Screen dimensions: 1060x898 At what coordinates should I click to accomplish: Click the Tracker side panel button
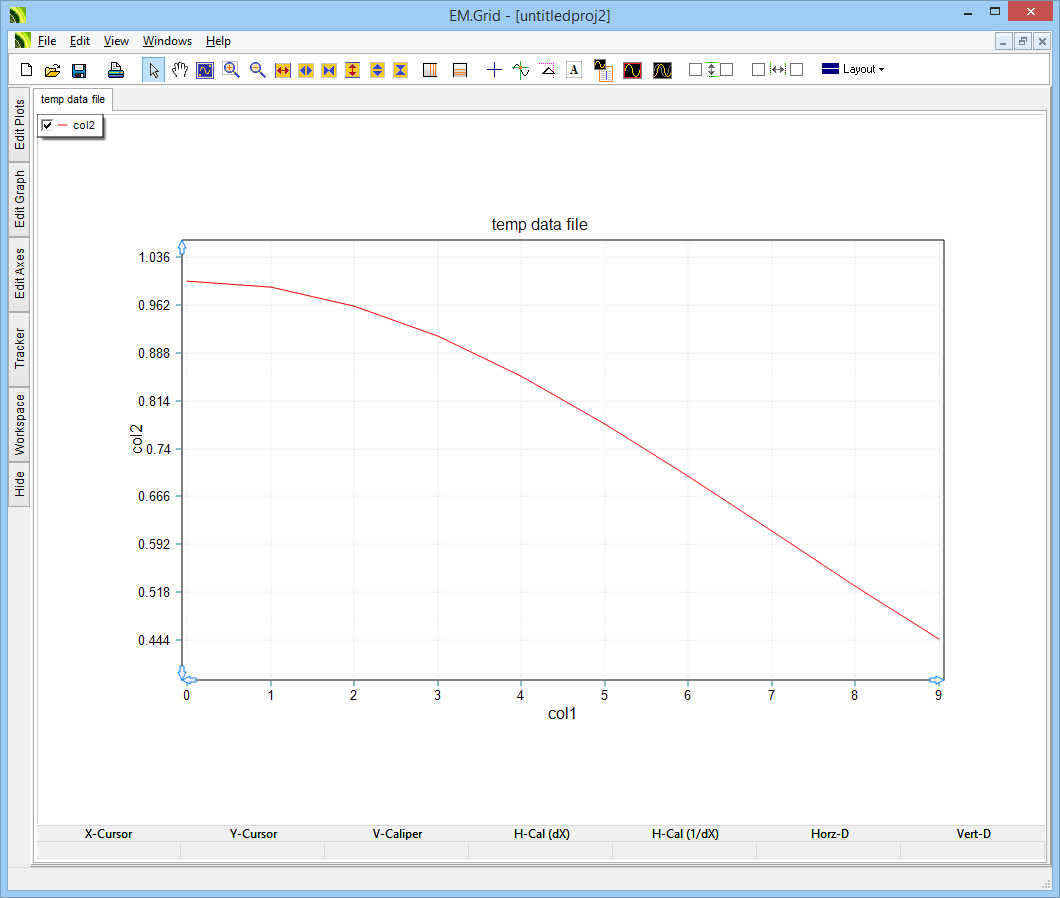[x=20, y=349]
